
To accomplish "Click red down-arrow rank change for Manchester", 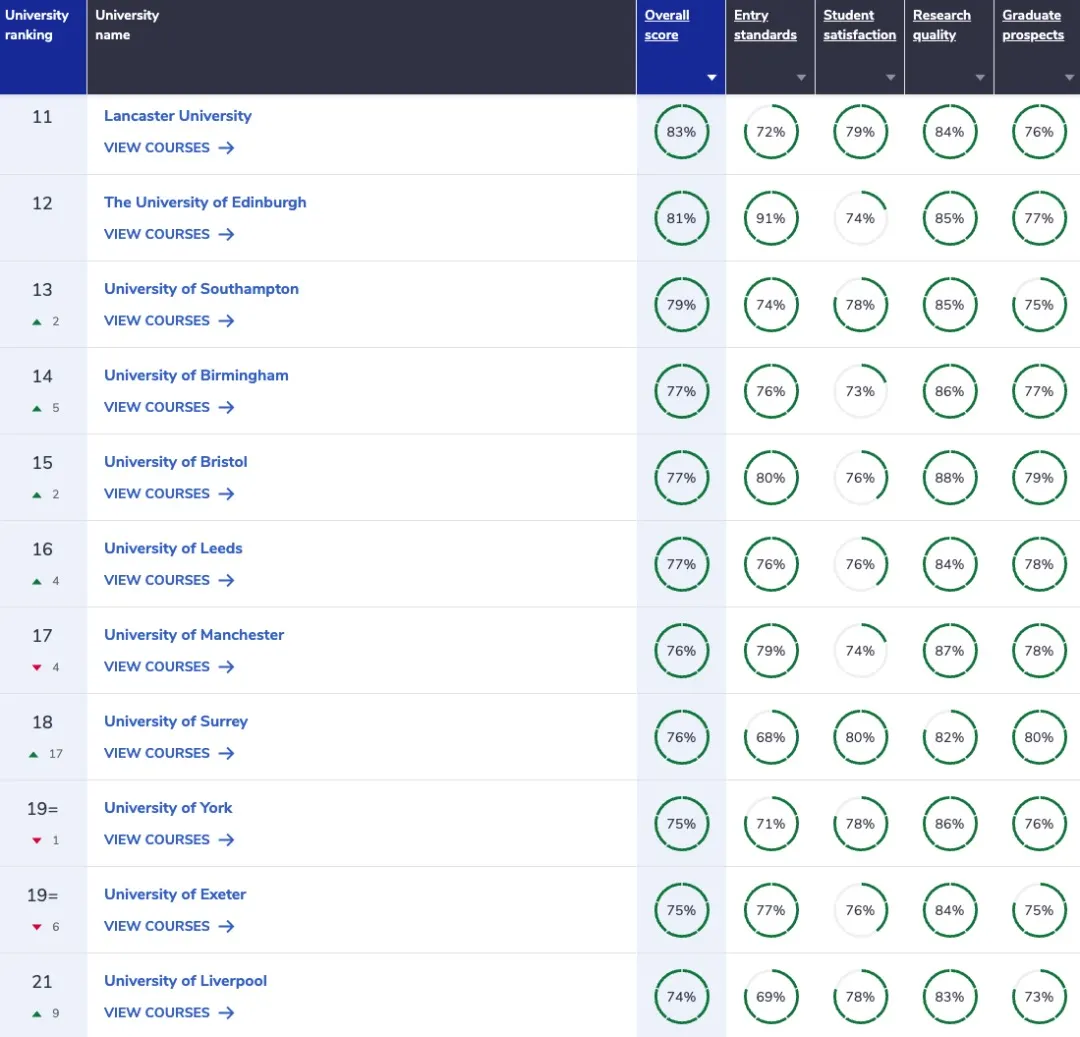I will (37, 668).
